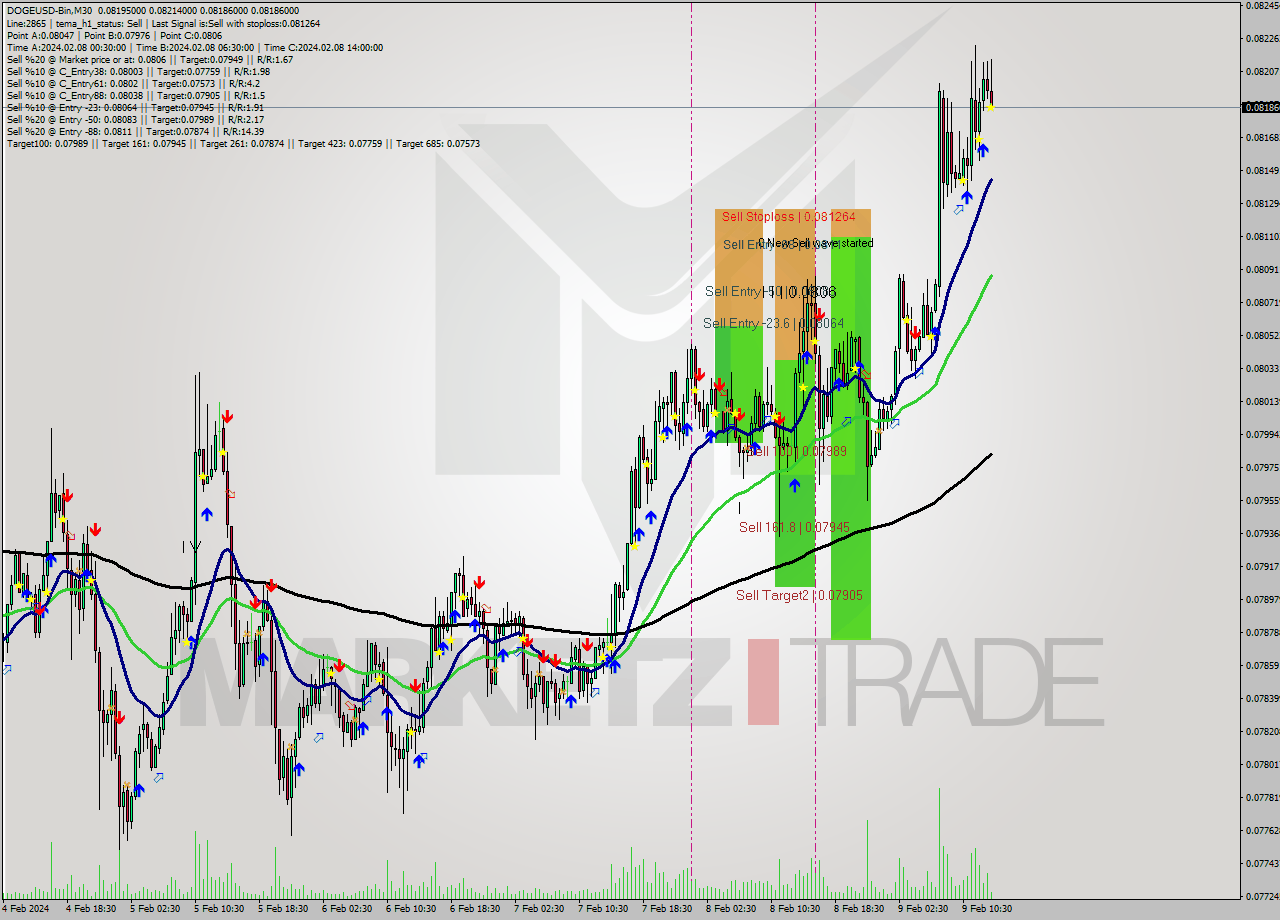Click the 'Sell %10 @ C_Entry88' line
Viewport: 1280px width, 920px height.
pyautogui.click(x=135, y=95)
